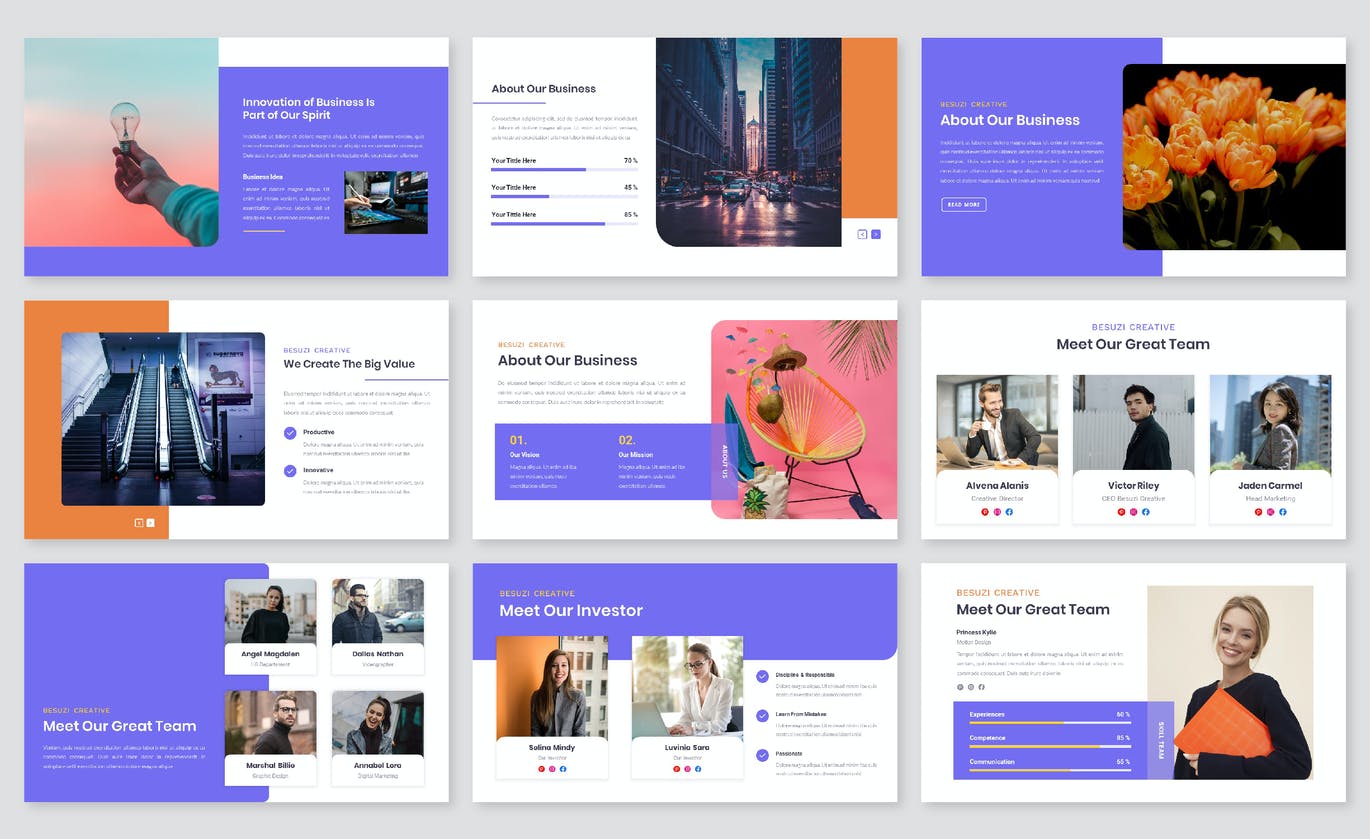Select Marshal Billie team photo

click(270, 723)
